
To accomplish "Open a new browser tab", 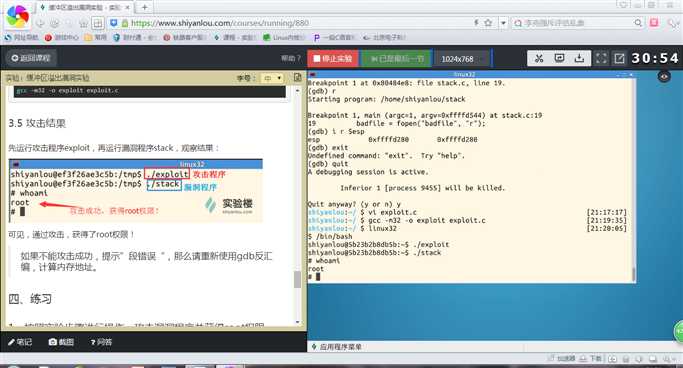I will 145,7.
